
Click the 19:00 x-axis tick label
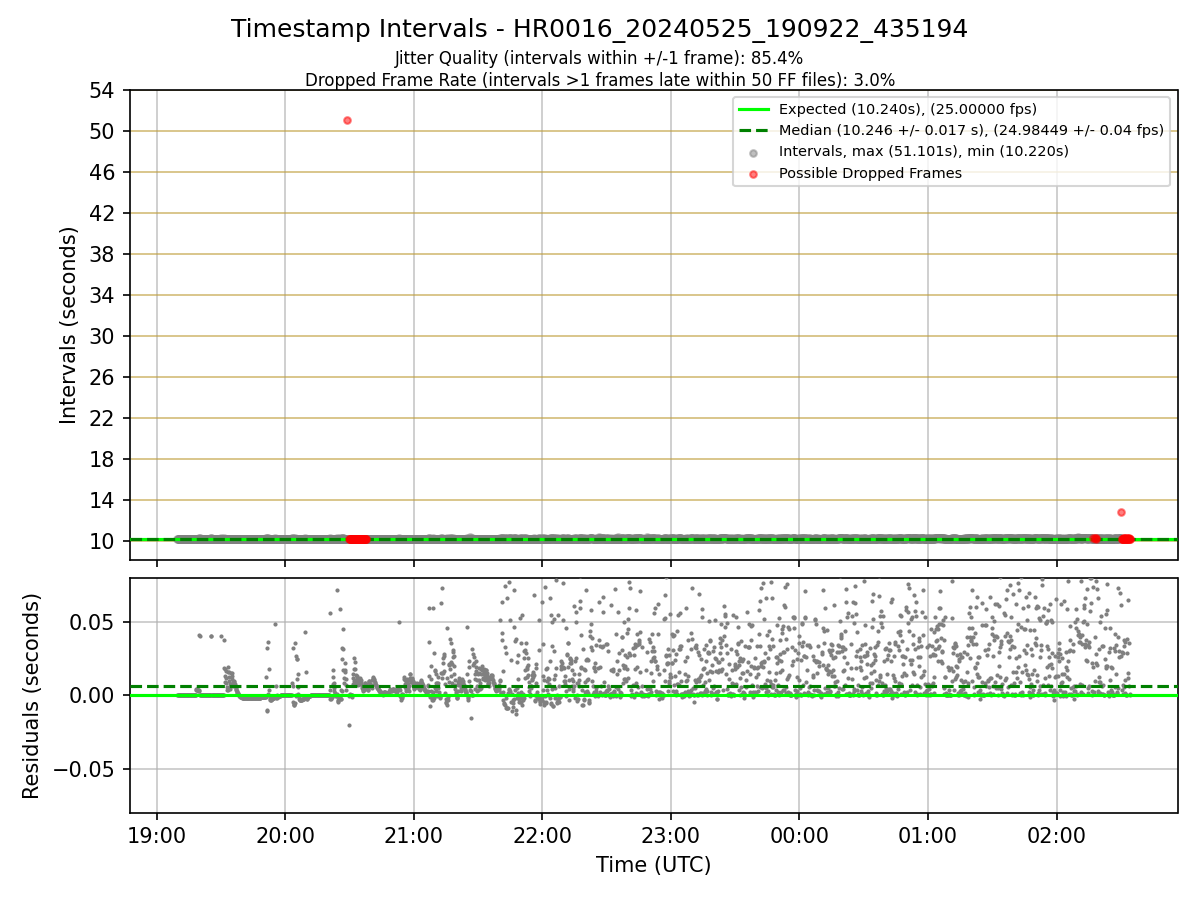156,834
